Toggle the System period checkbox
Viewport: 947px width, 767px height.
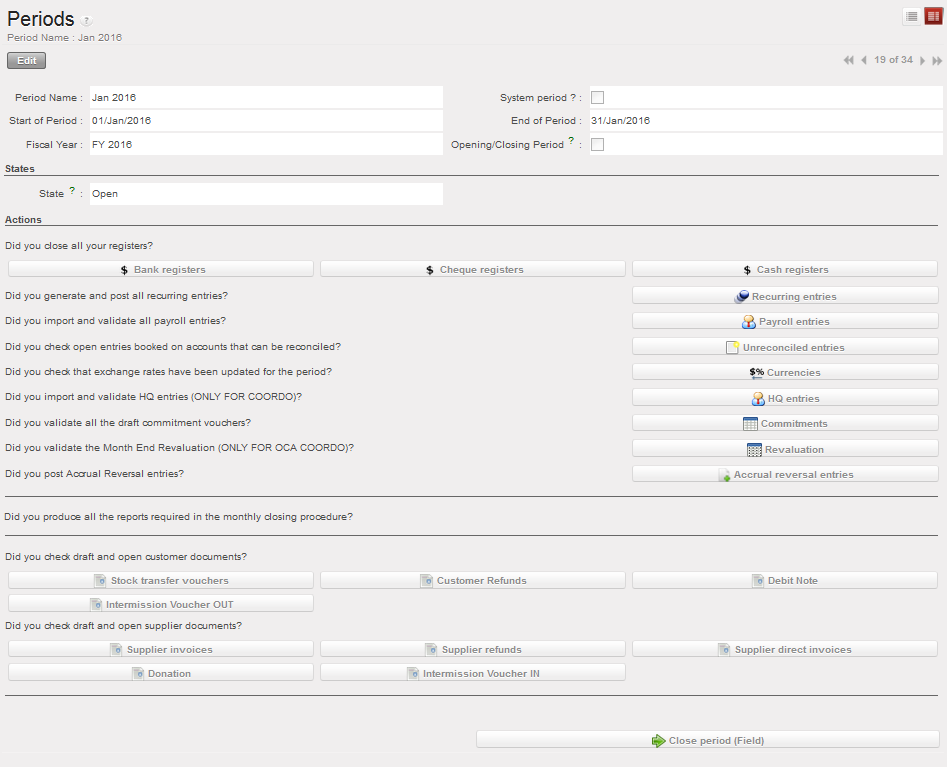tap(598, 98)
